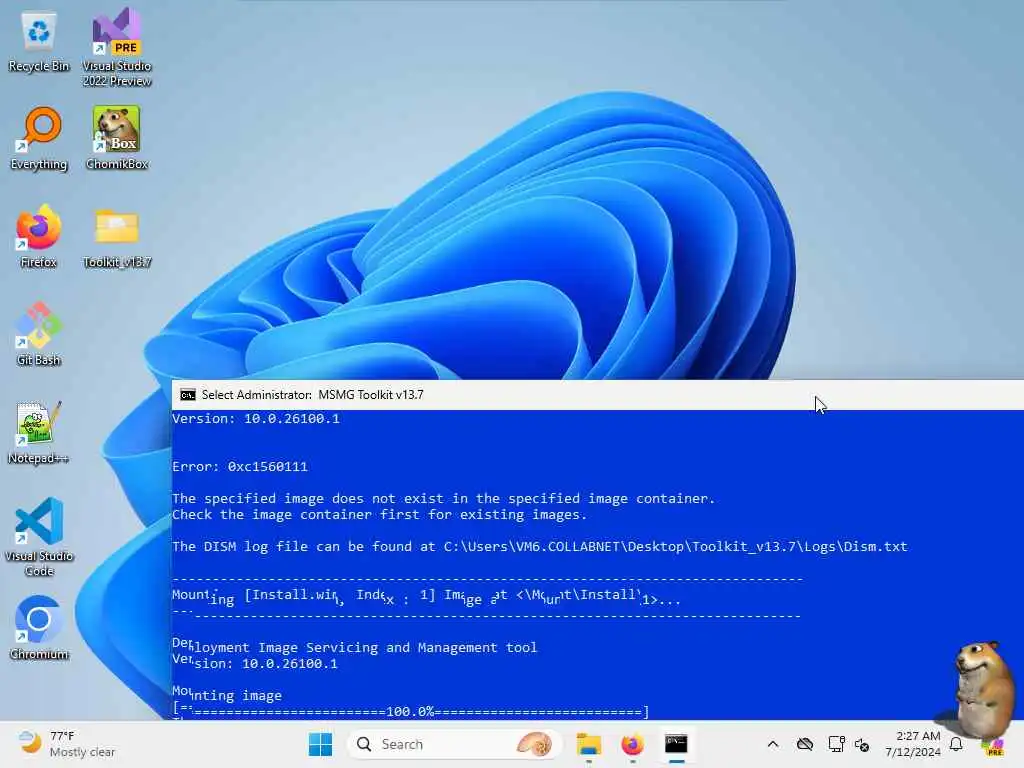Open the notifications bell icon
The height and width of the screenshot is (768, 1024).
(x=956, y=744)
